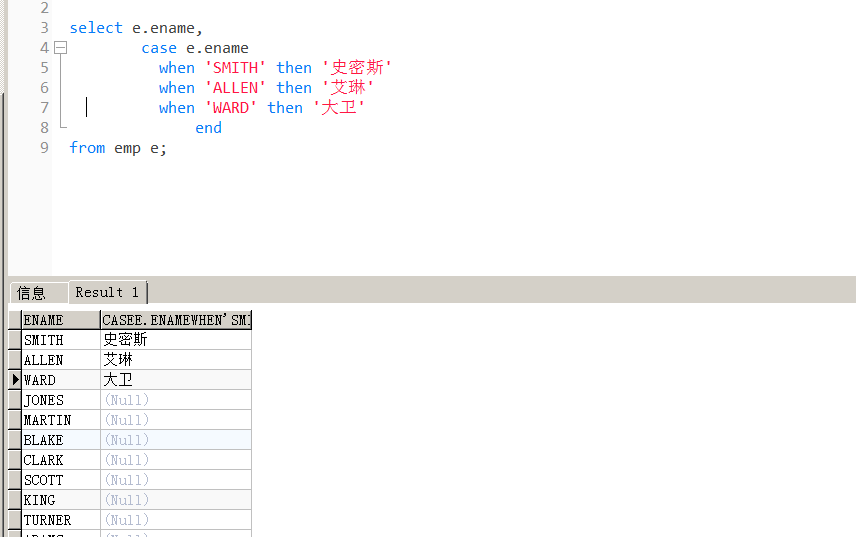Viewport: 856px width, 537px height.
Task: Click the '大卫' string literal in editor
Action: click(x=338, y=108)
